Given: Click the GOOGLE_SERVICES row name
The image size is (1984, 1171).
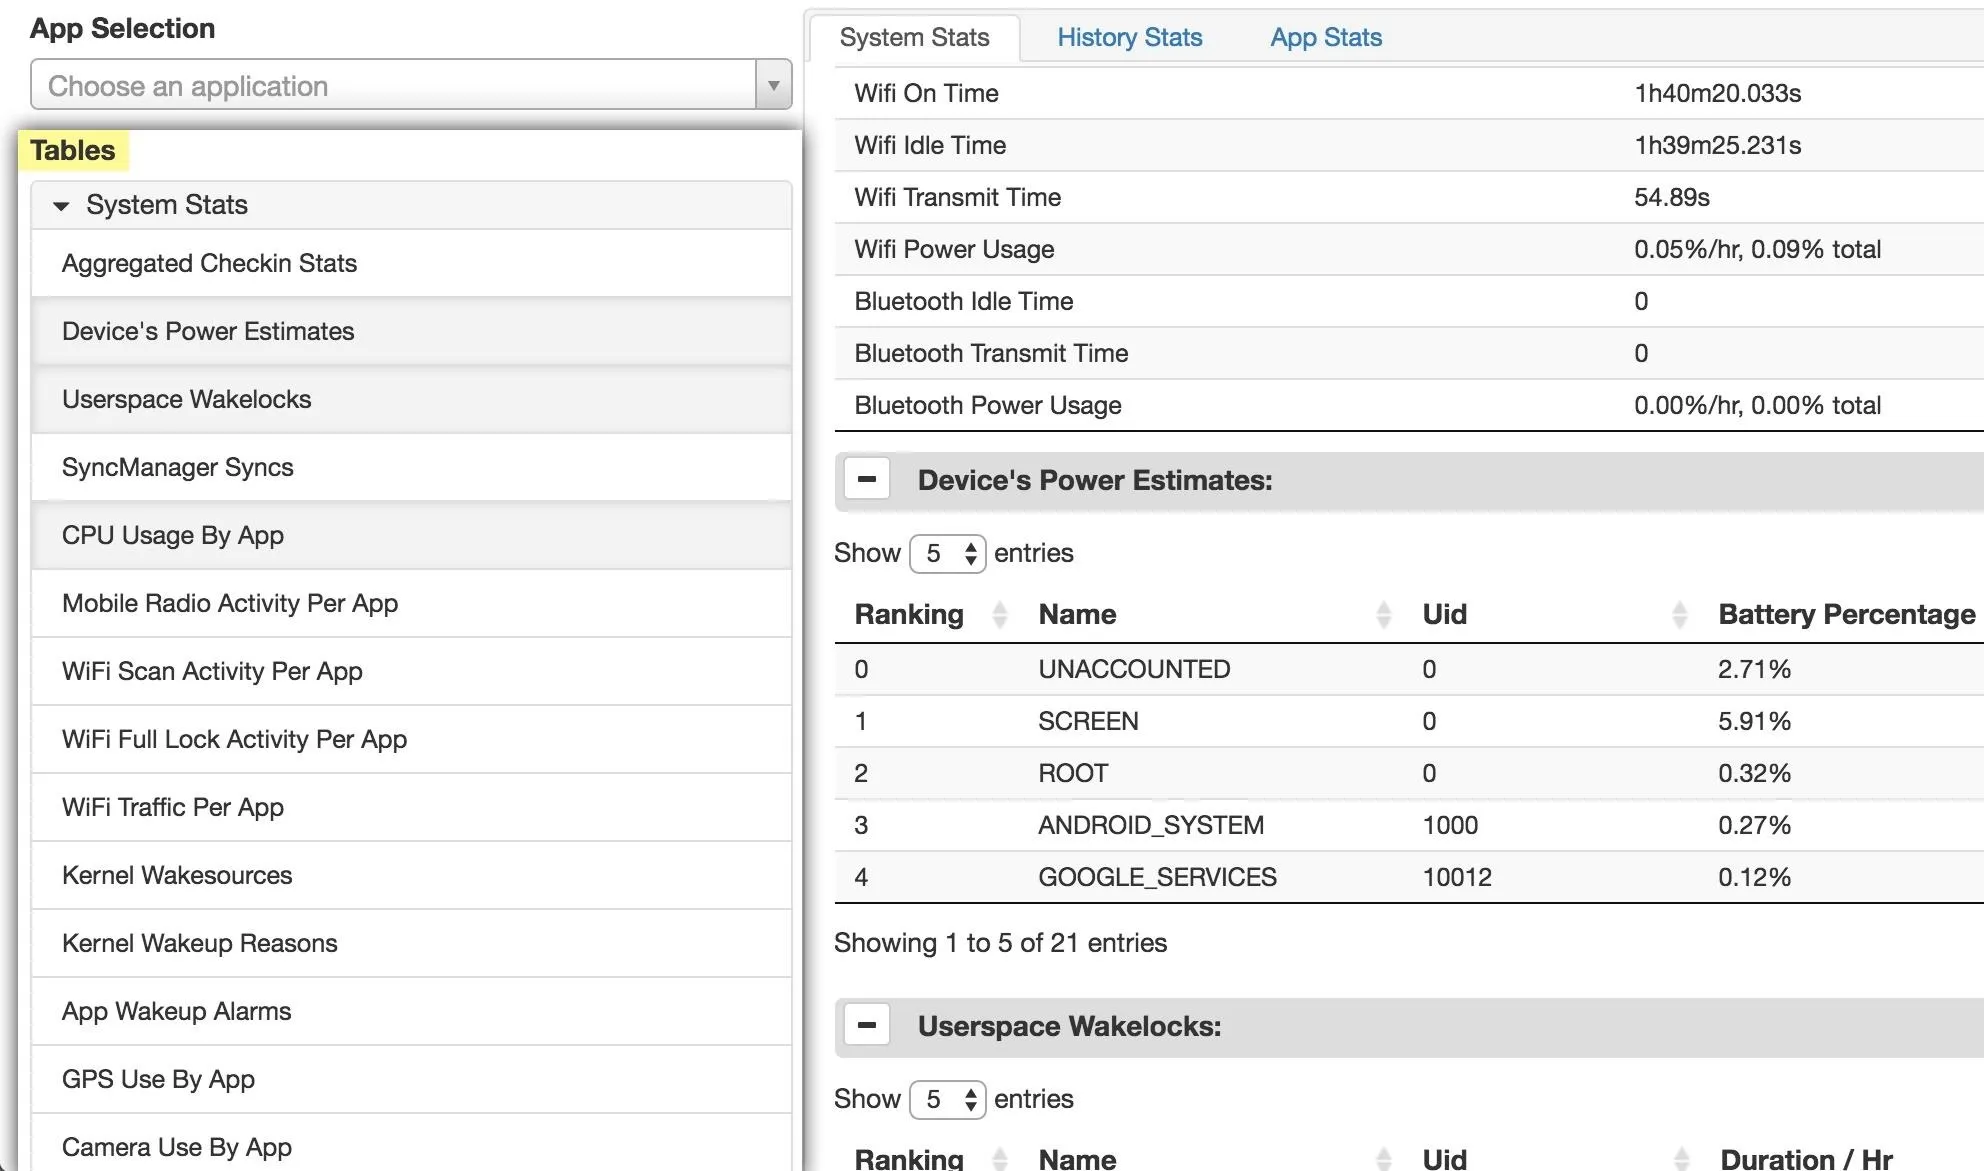Looking at the screenshot, I should [1157, 877].
